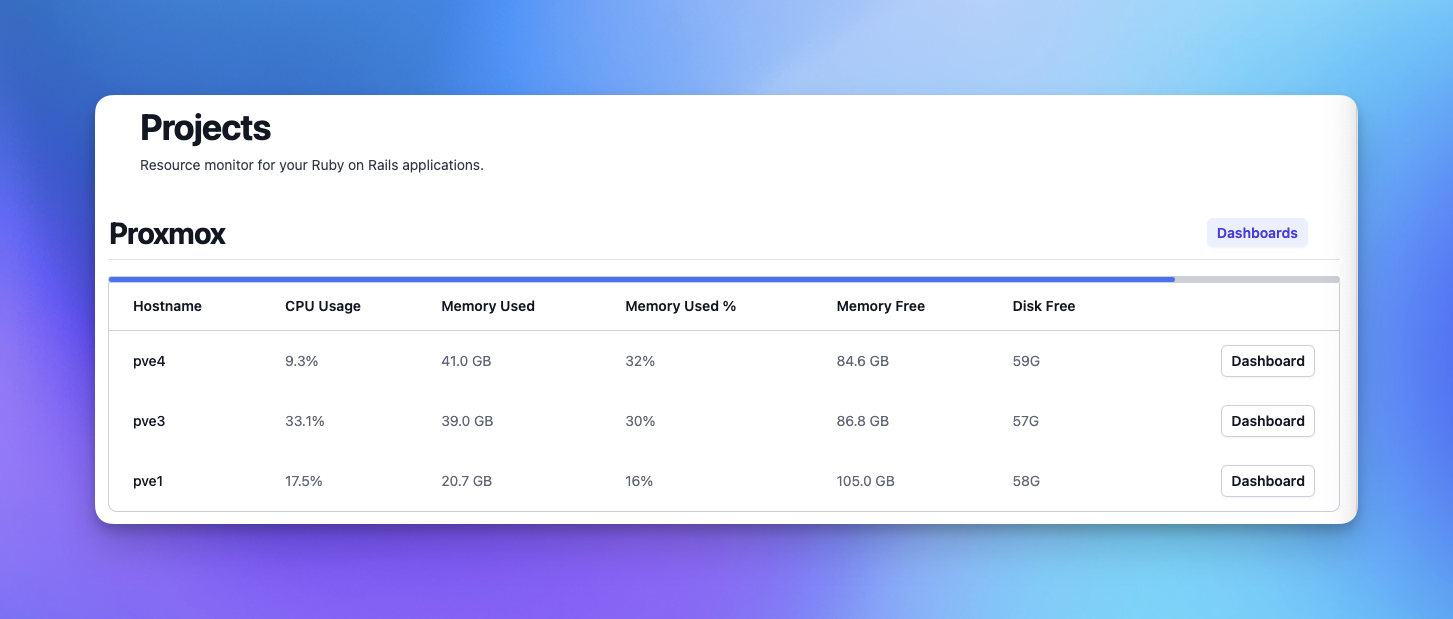Viewport: 1453px width, 619px height.
Task: Click the 58G disk free value
Action: [1026, 481]
